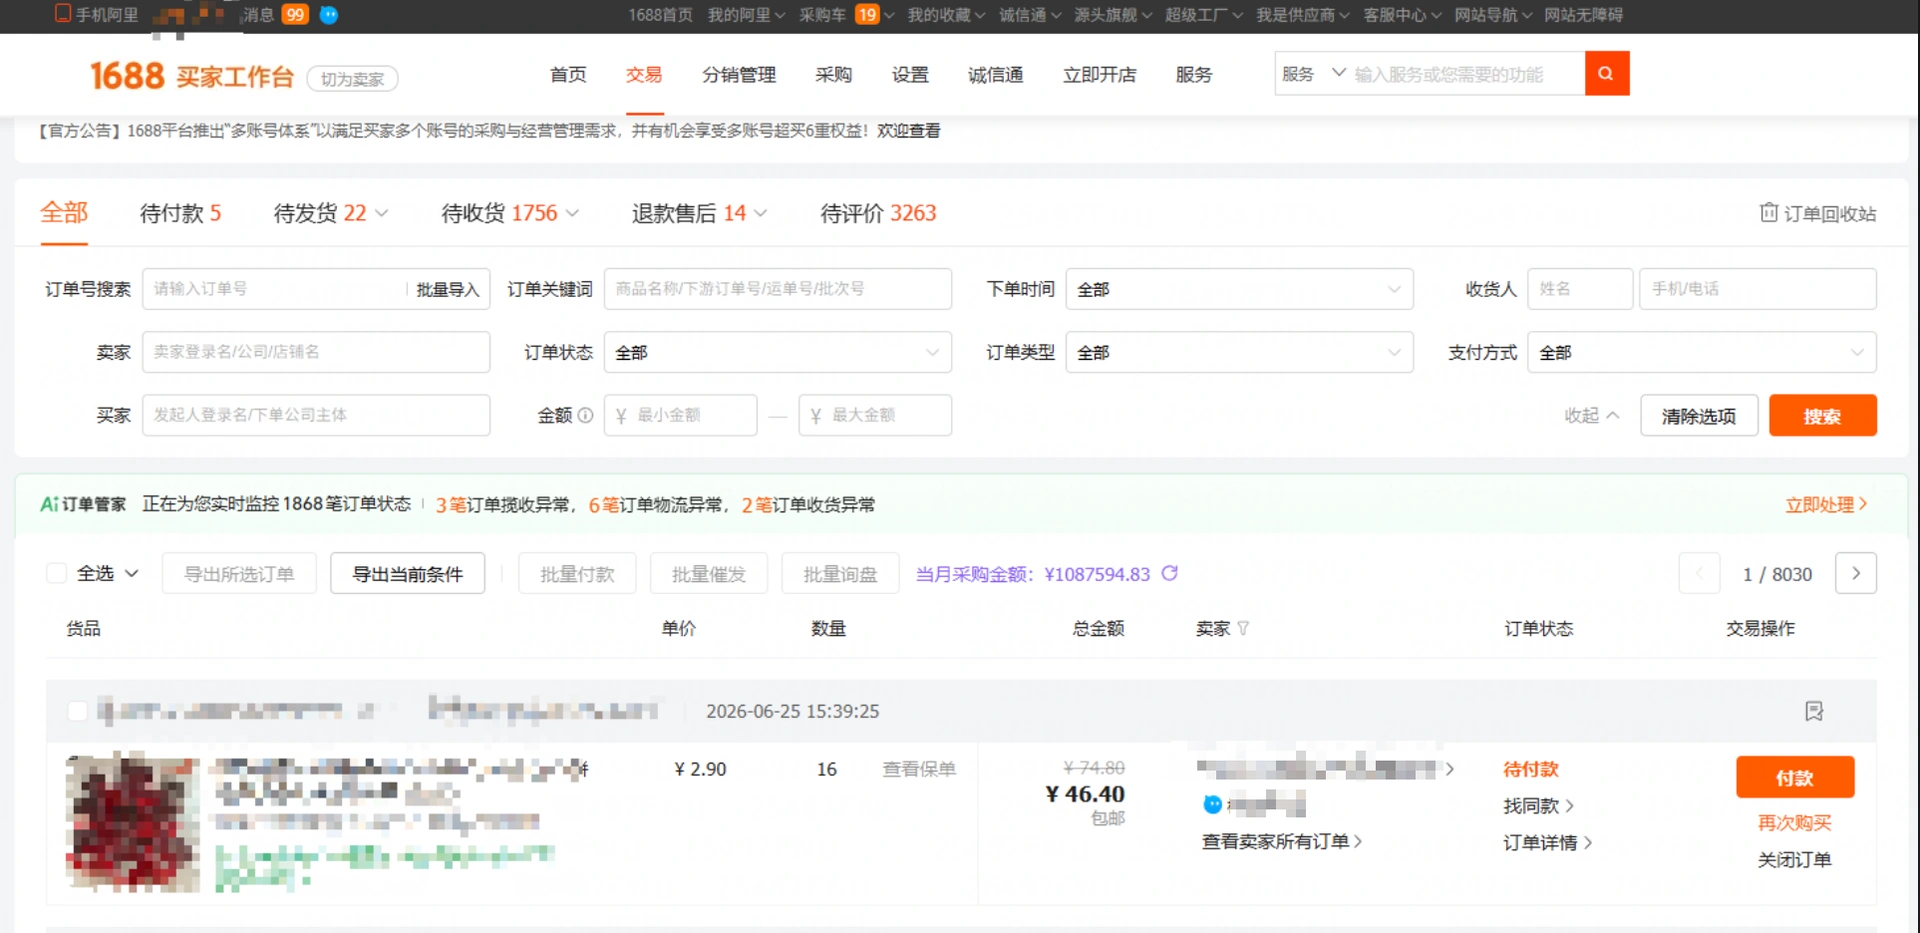Go to 首页 in main navigation
This screenshot has width=1920, height=933.
(x=568, y=75)
